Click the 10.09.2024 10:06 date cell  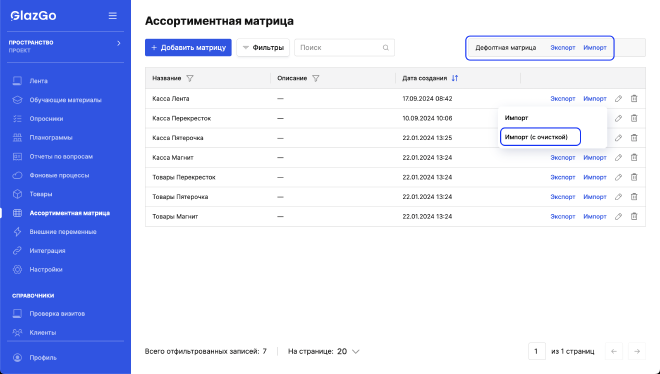coord(427,118)
